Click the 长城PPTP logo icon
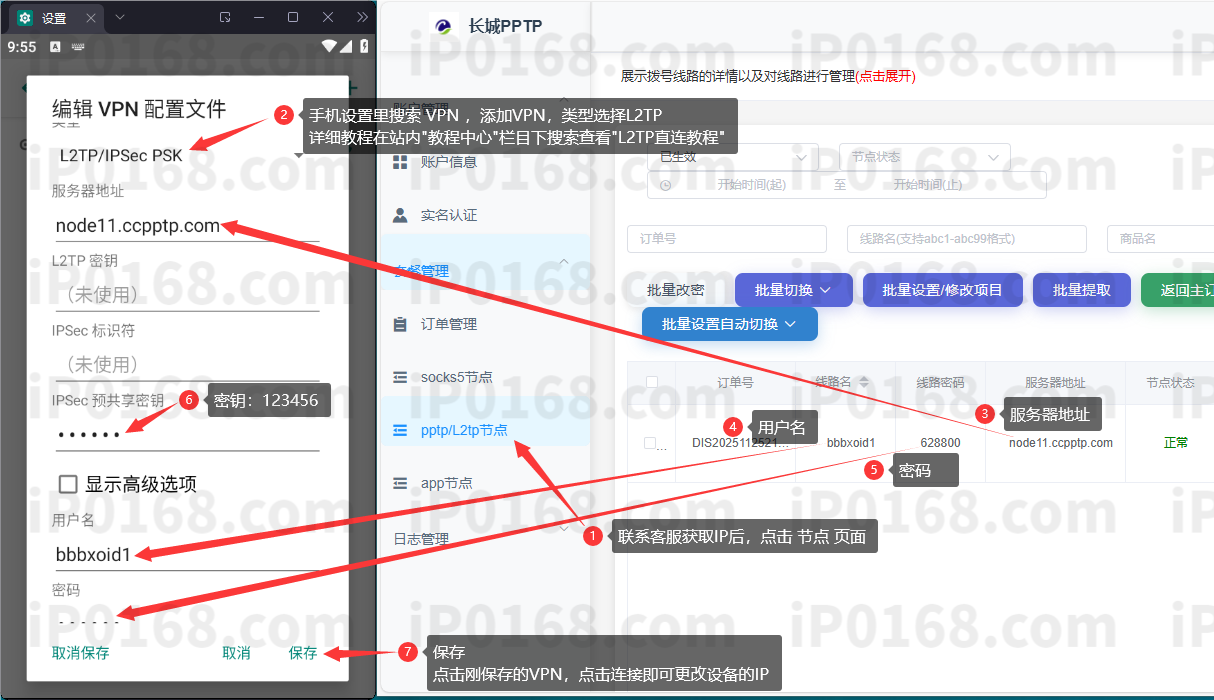 [x=443, y=26]
